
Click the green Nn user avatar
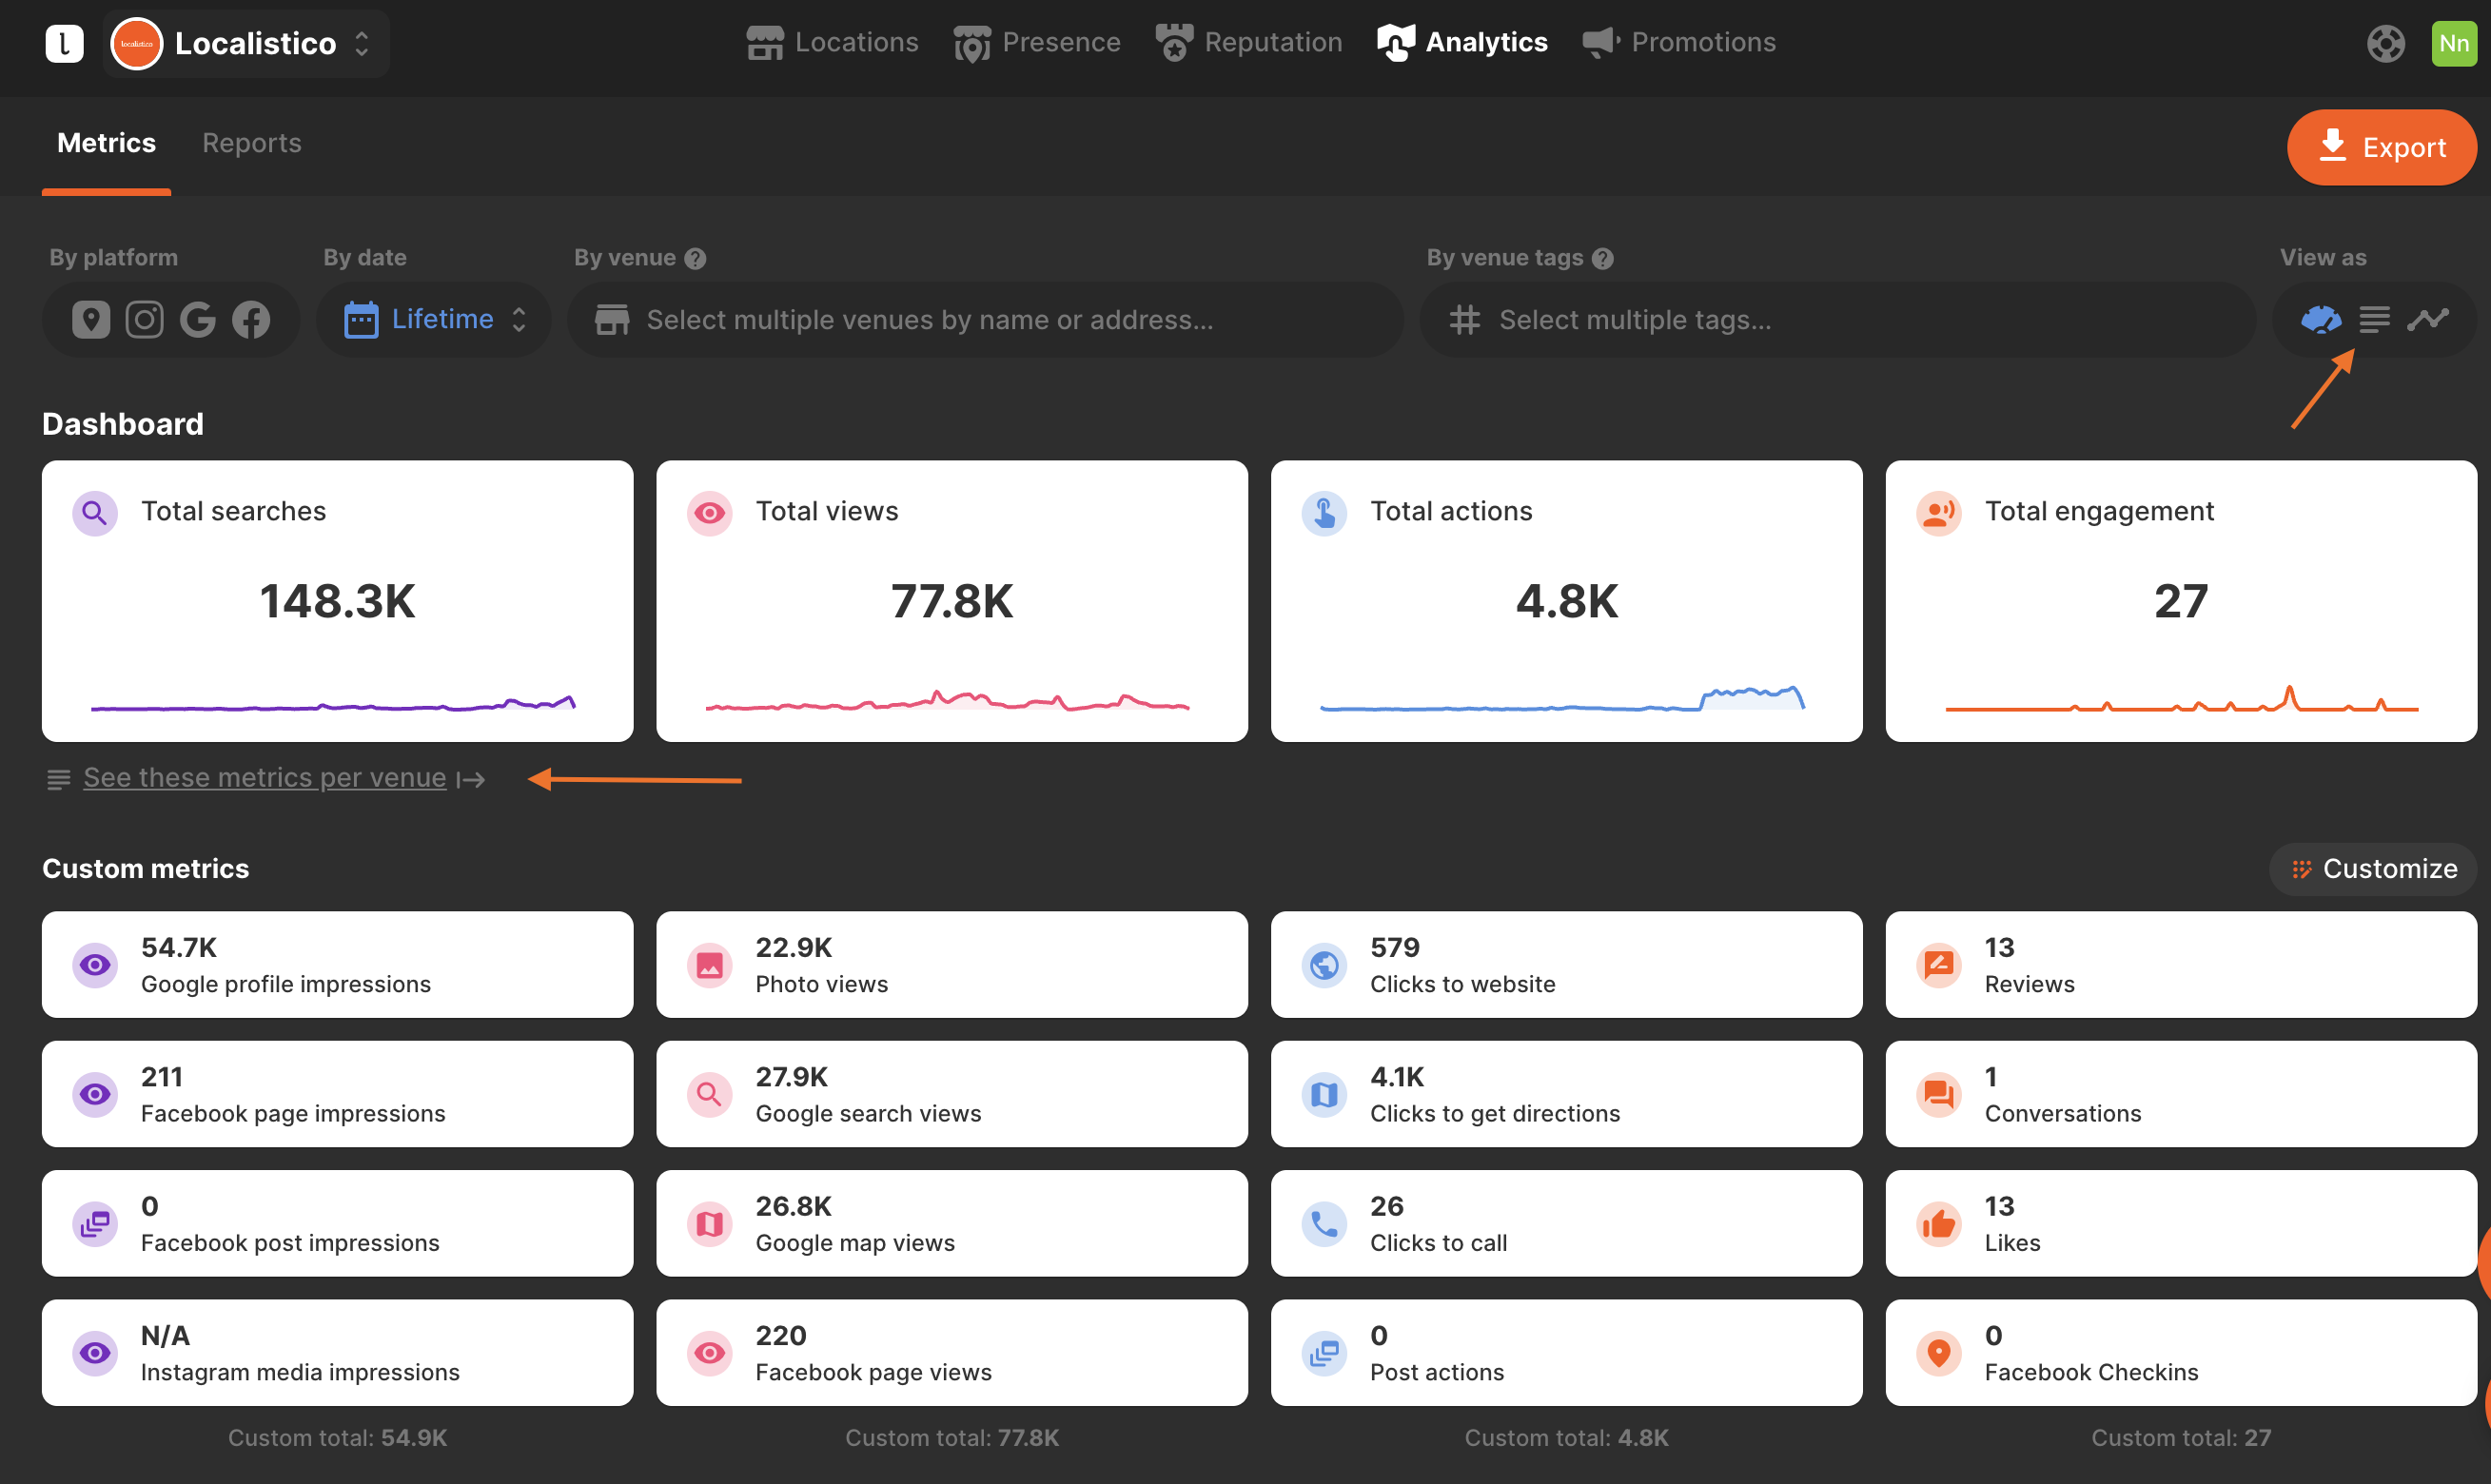click(x=2454, y=43)
